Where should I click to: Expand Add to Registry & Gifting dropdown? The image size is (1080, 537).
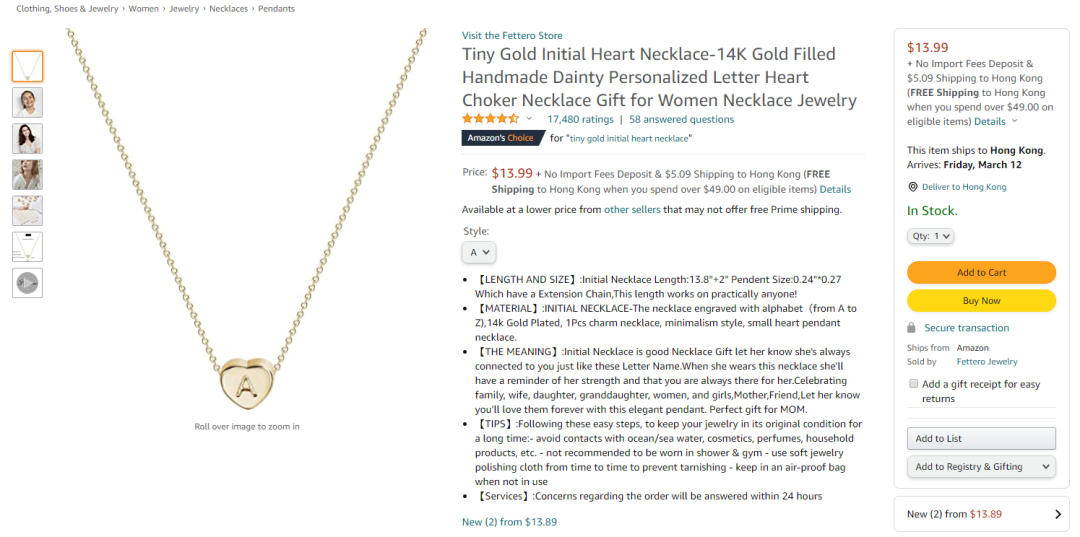pyautogui.click(x=981, y=467)
